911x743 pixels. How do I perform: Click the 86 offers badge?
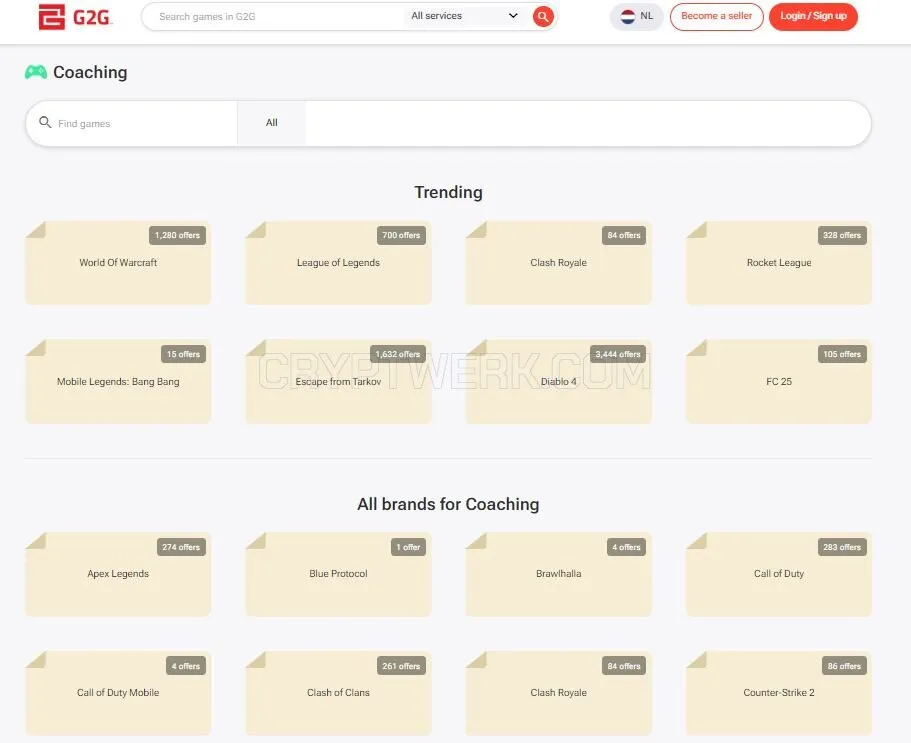coord(844,666)
